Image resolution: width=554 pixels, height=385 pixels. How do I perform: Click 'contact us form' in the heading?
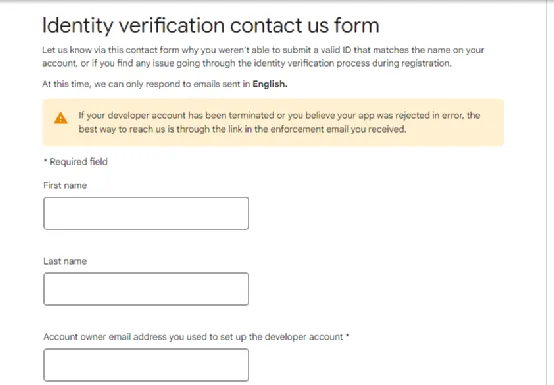pos(305,26)
